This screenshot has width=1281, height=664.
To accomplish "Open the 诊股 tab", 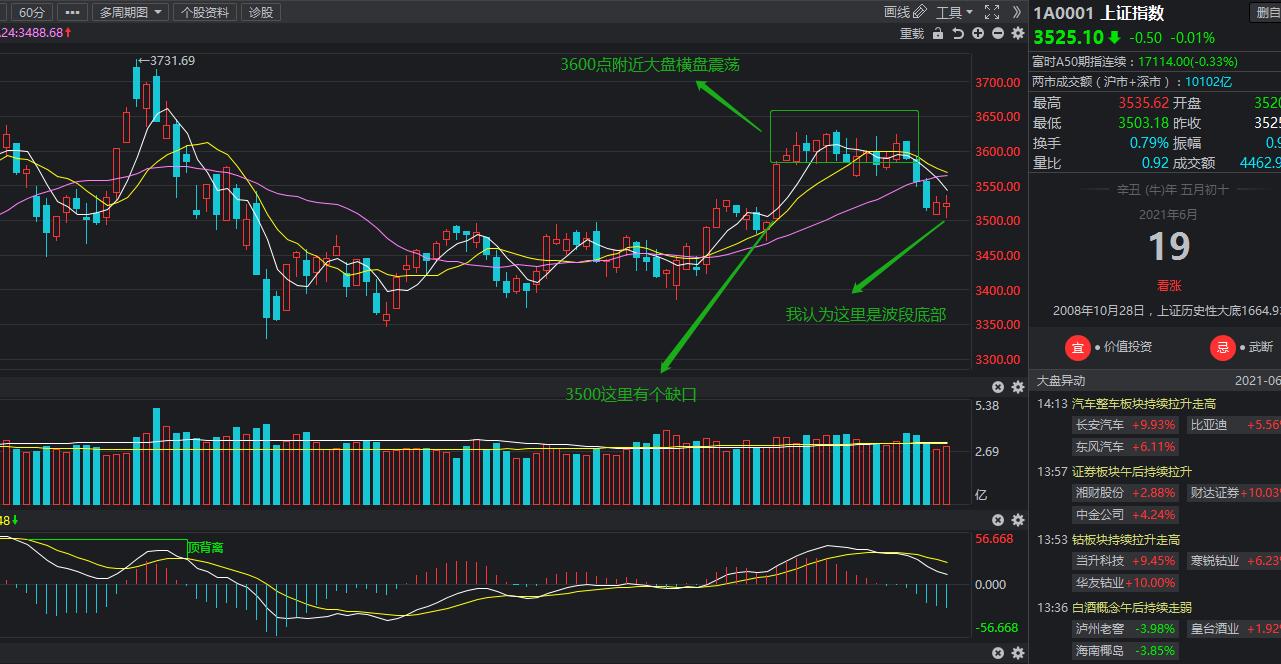I will click(x=260, y=12).
